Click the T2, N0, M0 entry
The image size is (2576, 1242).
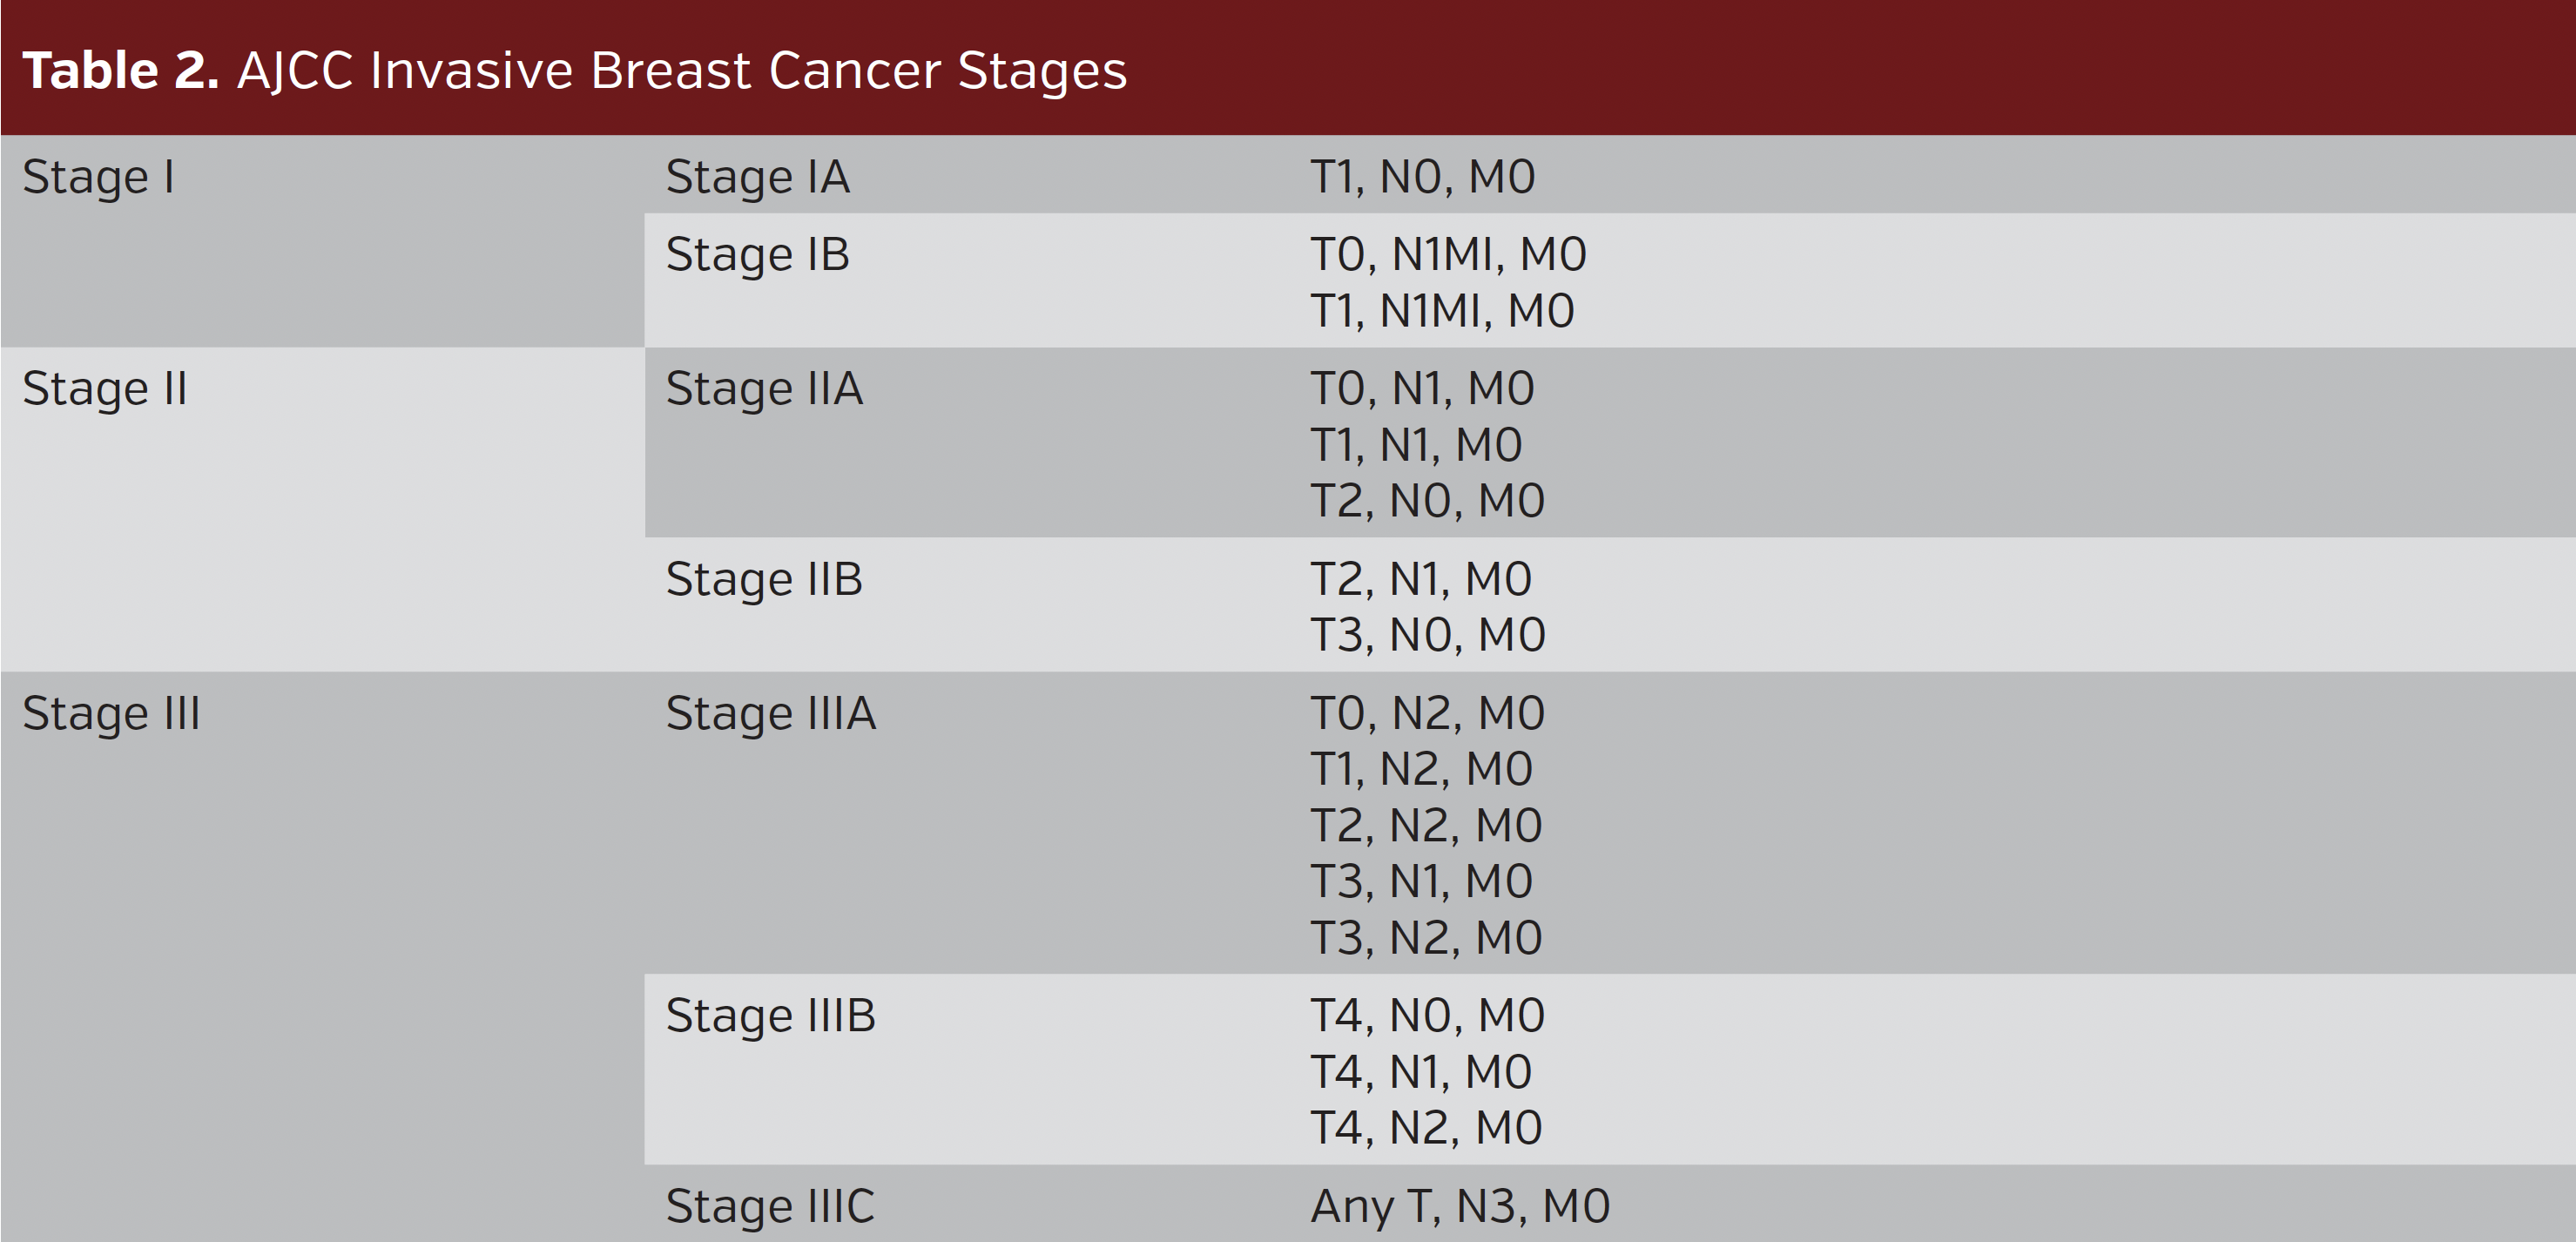coord(1427,501)
